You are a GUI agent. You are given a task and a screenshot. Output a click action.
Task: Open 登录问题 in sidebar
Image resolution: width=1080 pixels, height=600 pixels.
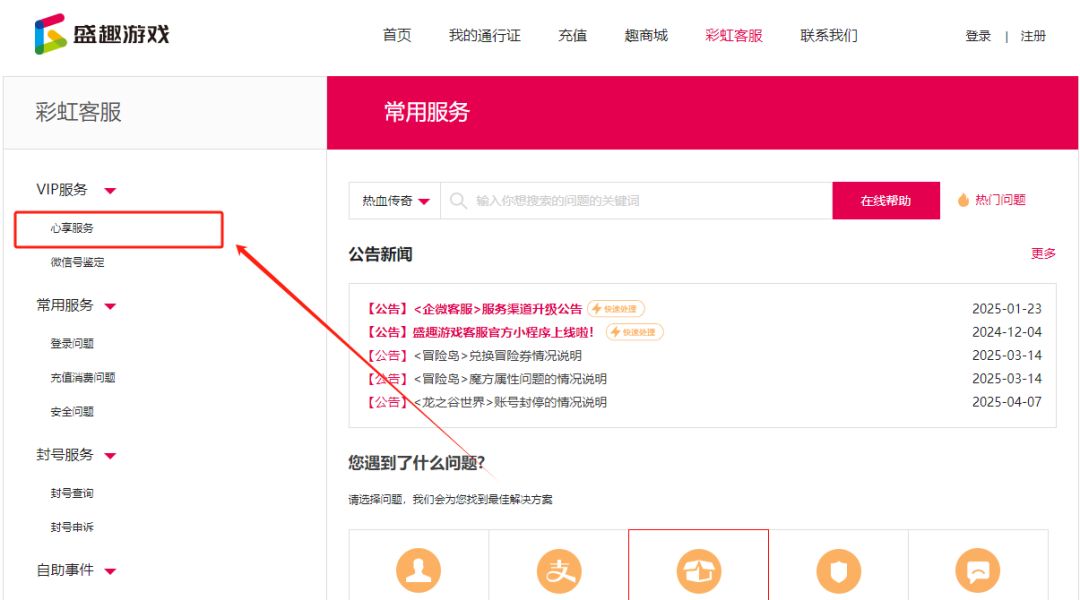72,343
